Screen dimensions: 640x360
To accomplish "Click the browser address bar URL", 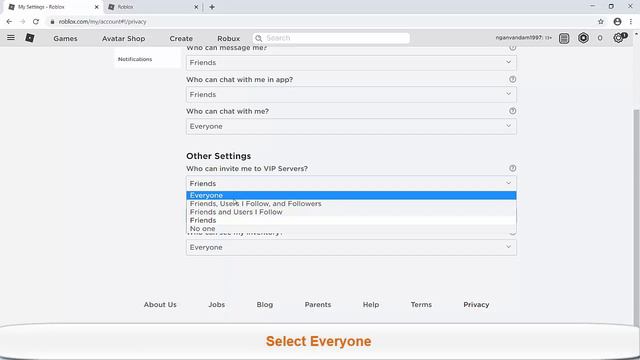I will pos(102,22).
